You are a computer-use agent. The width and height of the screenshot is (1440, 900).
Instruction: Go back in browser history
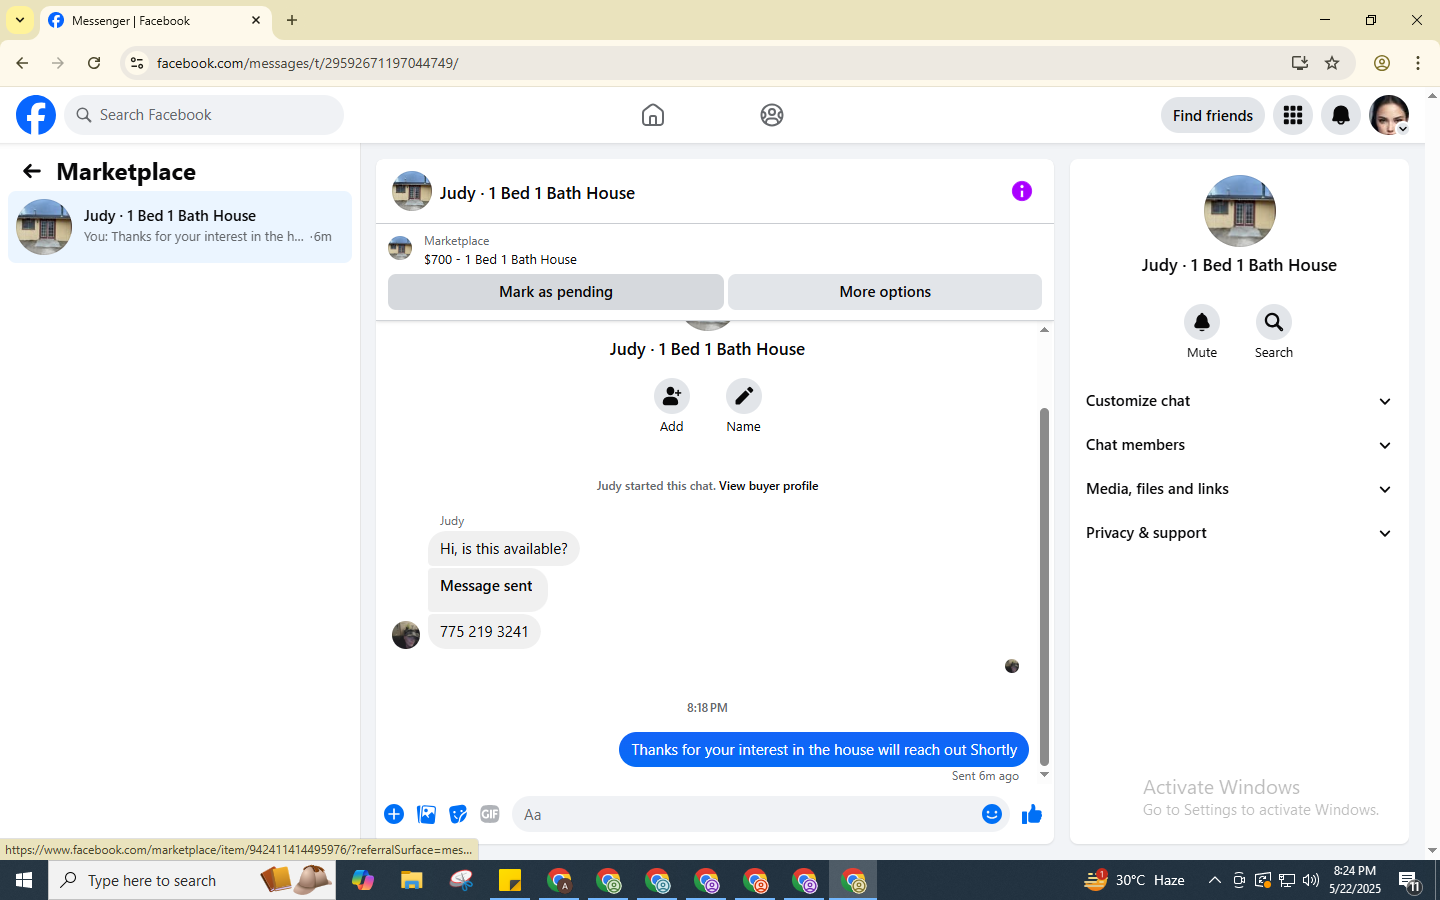(x=22, y=63)
